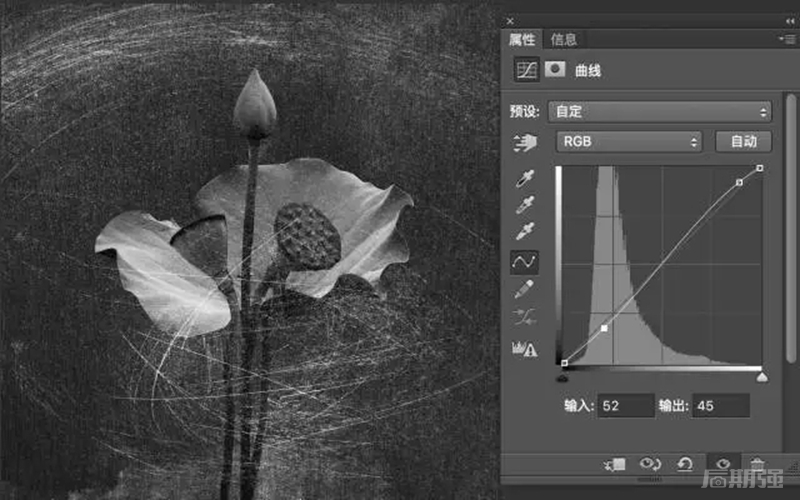The image size is (800, 500).
Task: Select the highlighted curve point in shadows
Action: coord(604,329)
